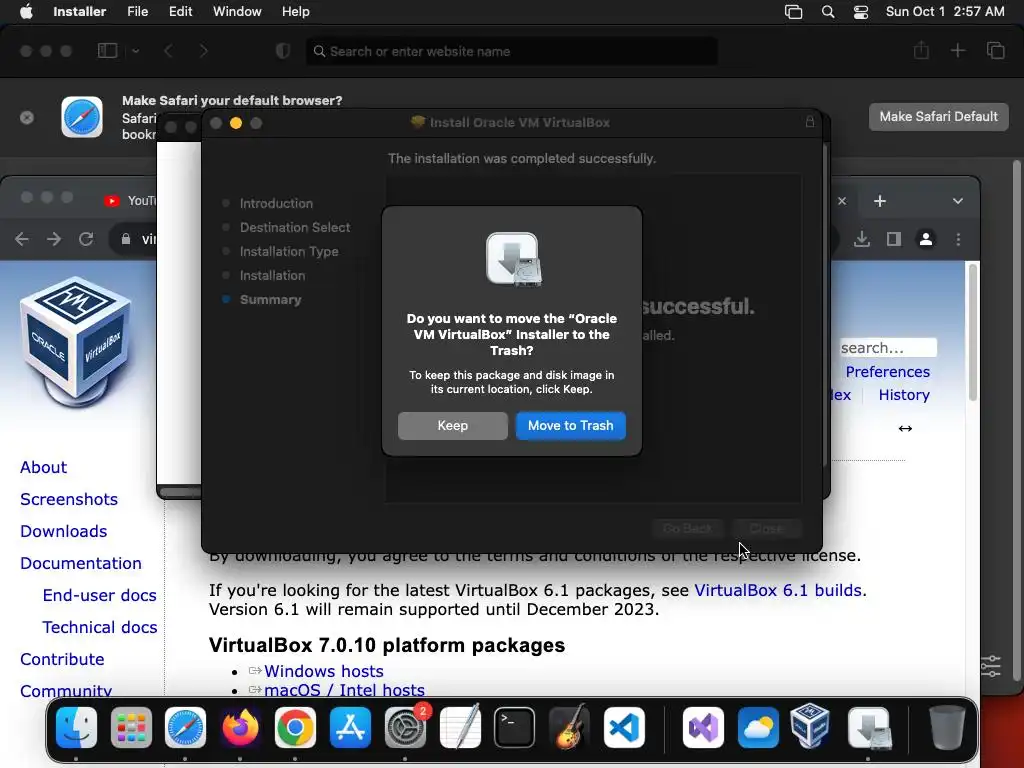Open the Window menu
This screenshot has height=768, width=1024.
tap(237, 12)
